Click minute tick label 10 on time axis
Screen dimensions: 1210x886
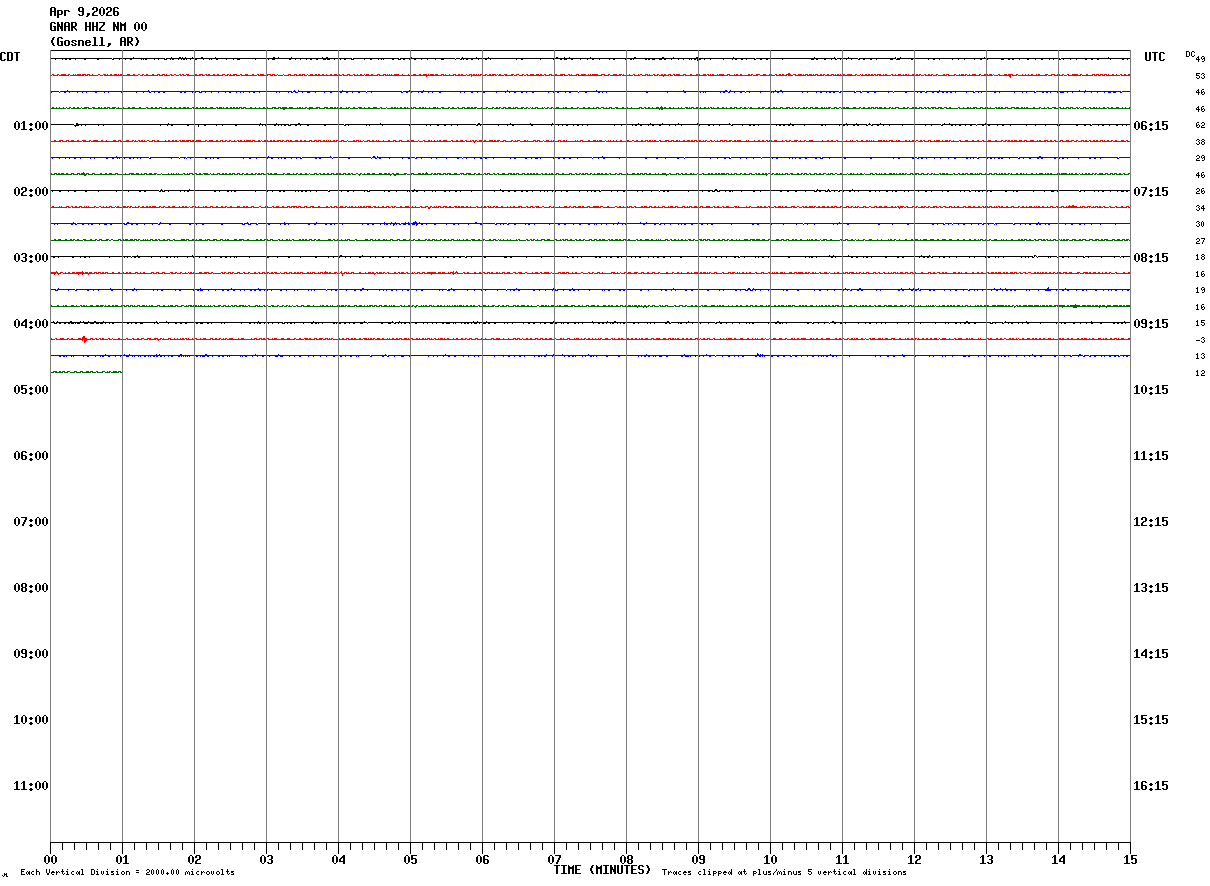(770, 860)
